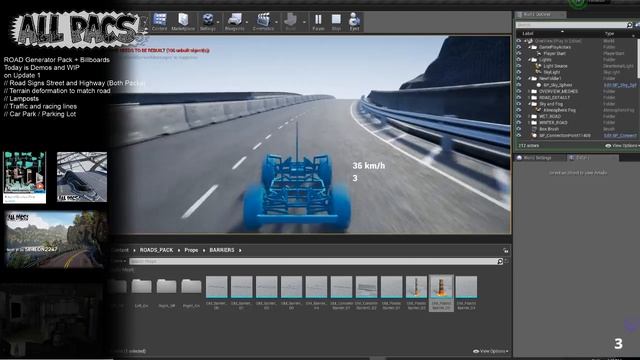Collapse the GamePlayActors folder

[529, 47]
